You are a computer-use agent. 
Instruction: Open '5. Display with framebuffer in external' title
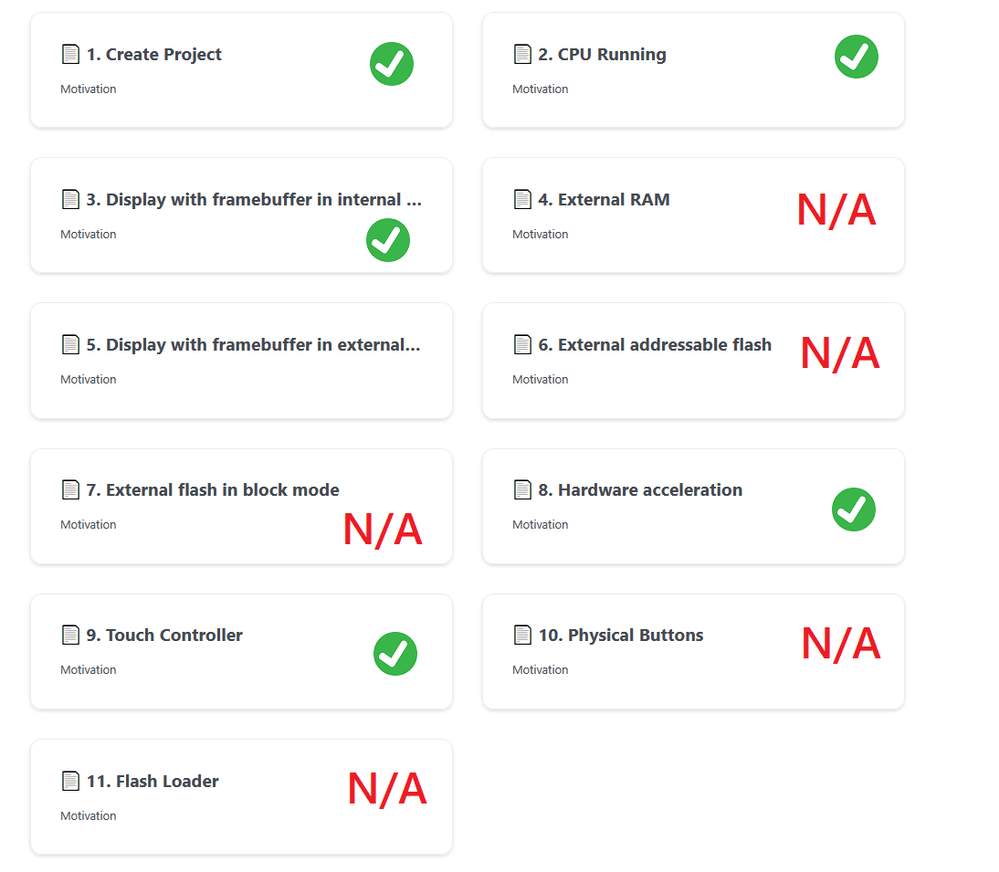[x=253, y=344]
